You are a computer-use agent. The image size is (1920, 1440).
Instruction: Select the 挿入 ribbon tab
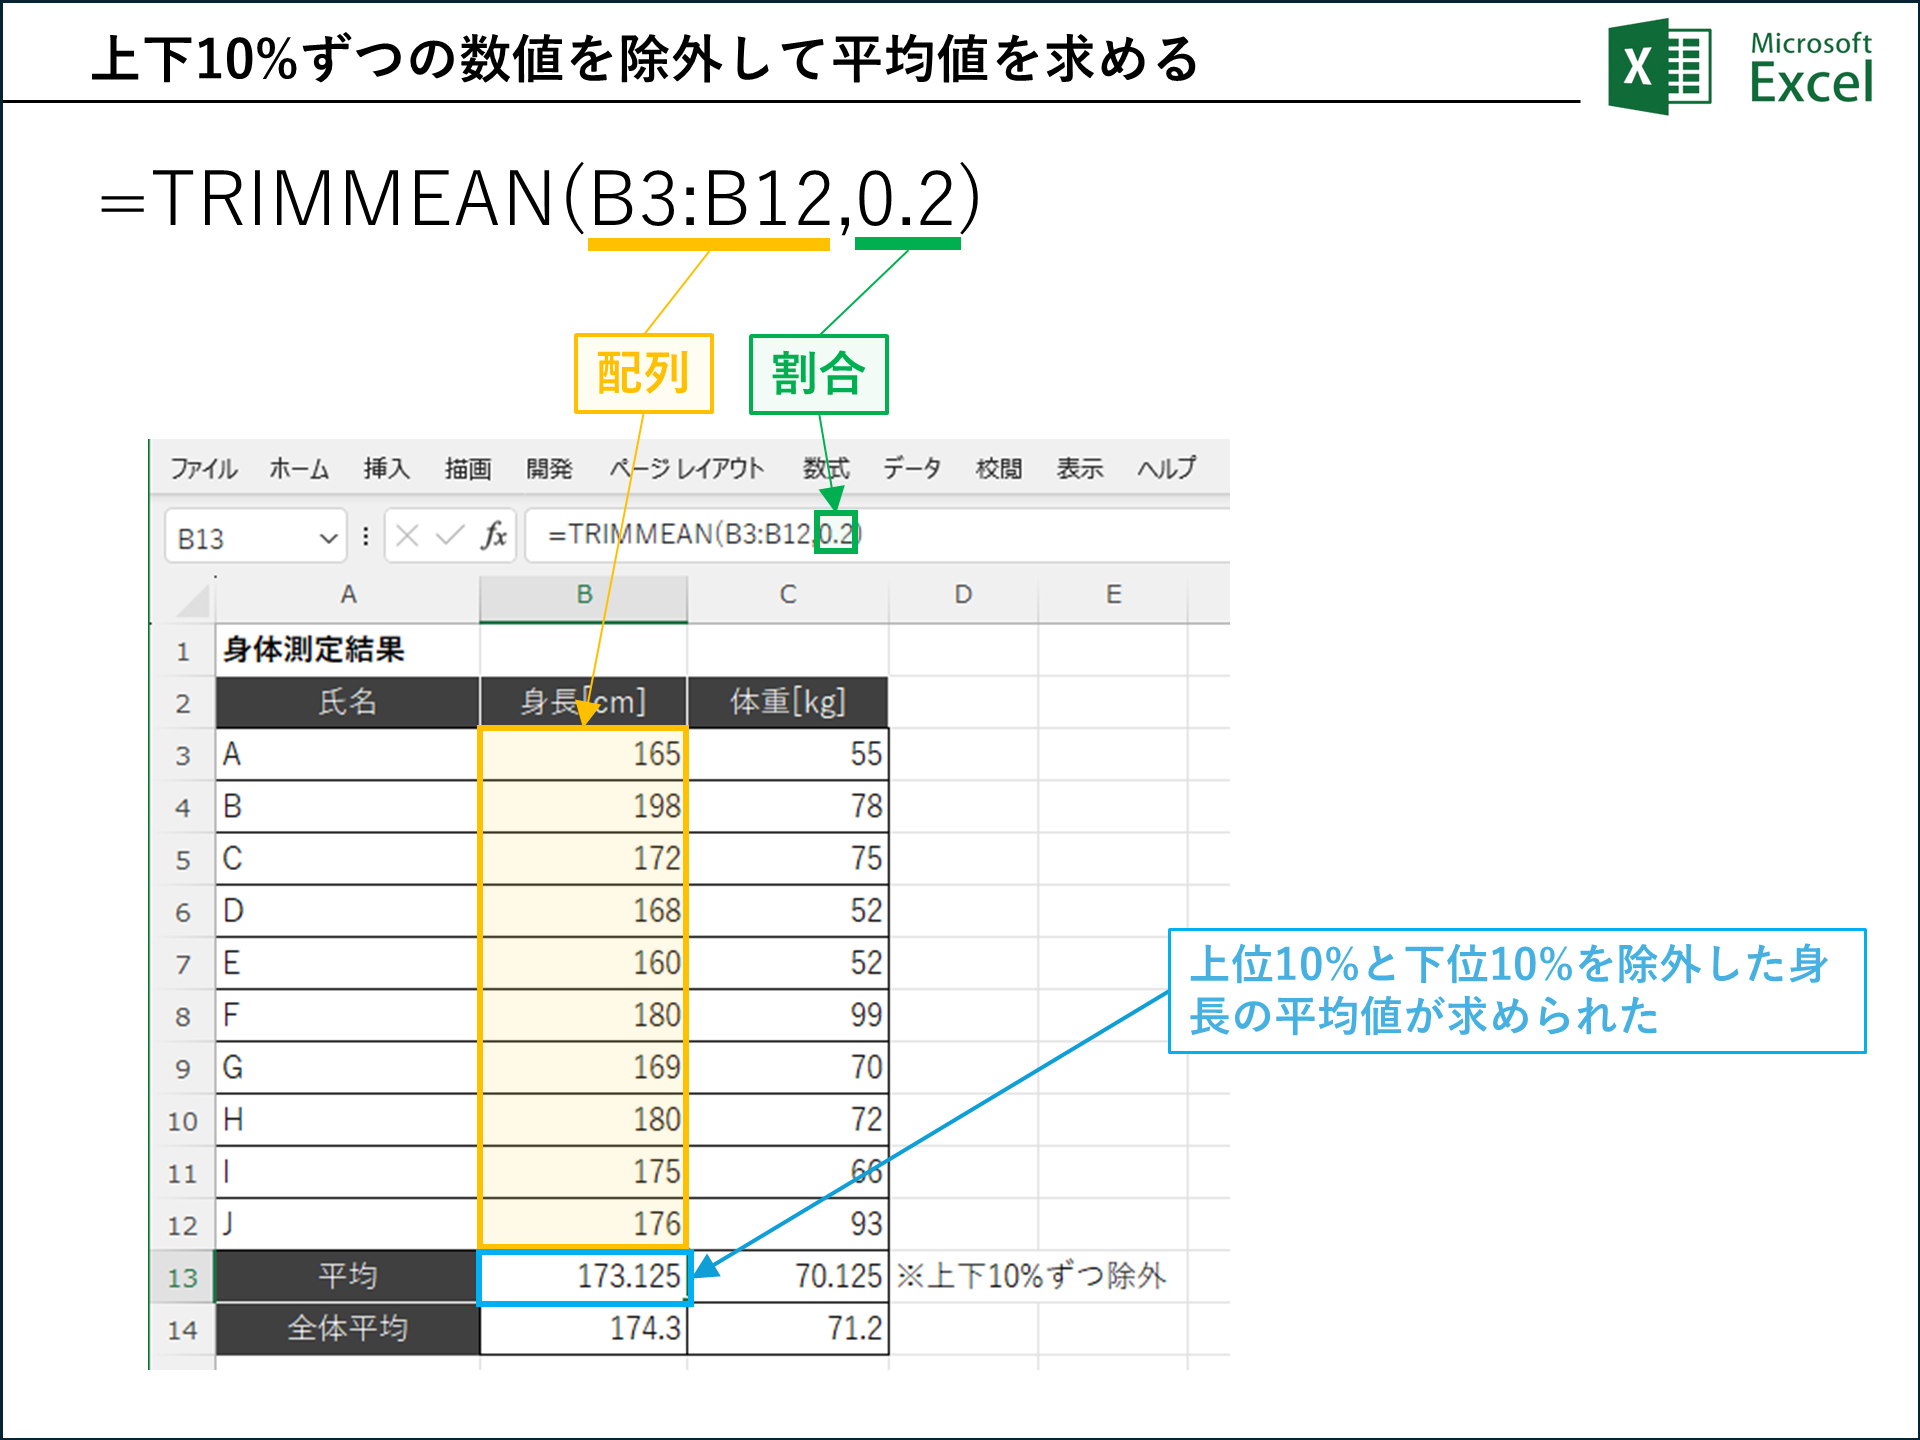tap(385, 468)
